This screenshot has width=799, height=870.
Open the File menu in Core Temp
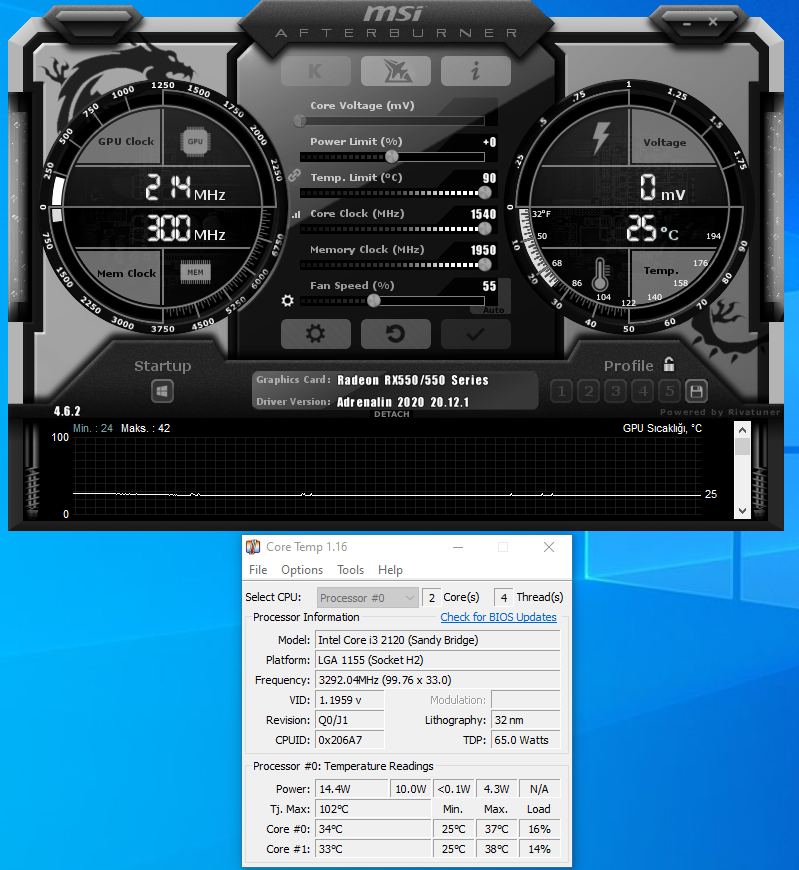[x=258, y=570]
